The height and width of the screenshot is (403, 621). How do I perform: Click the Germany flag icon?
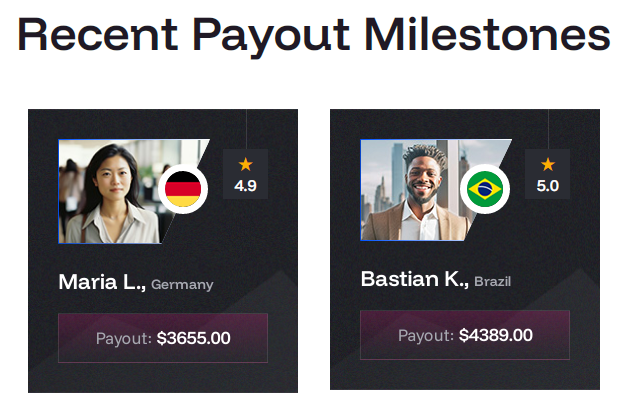183,189
